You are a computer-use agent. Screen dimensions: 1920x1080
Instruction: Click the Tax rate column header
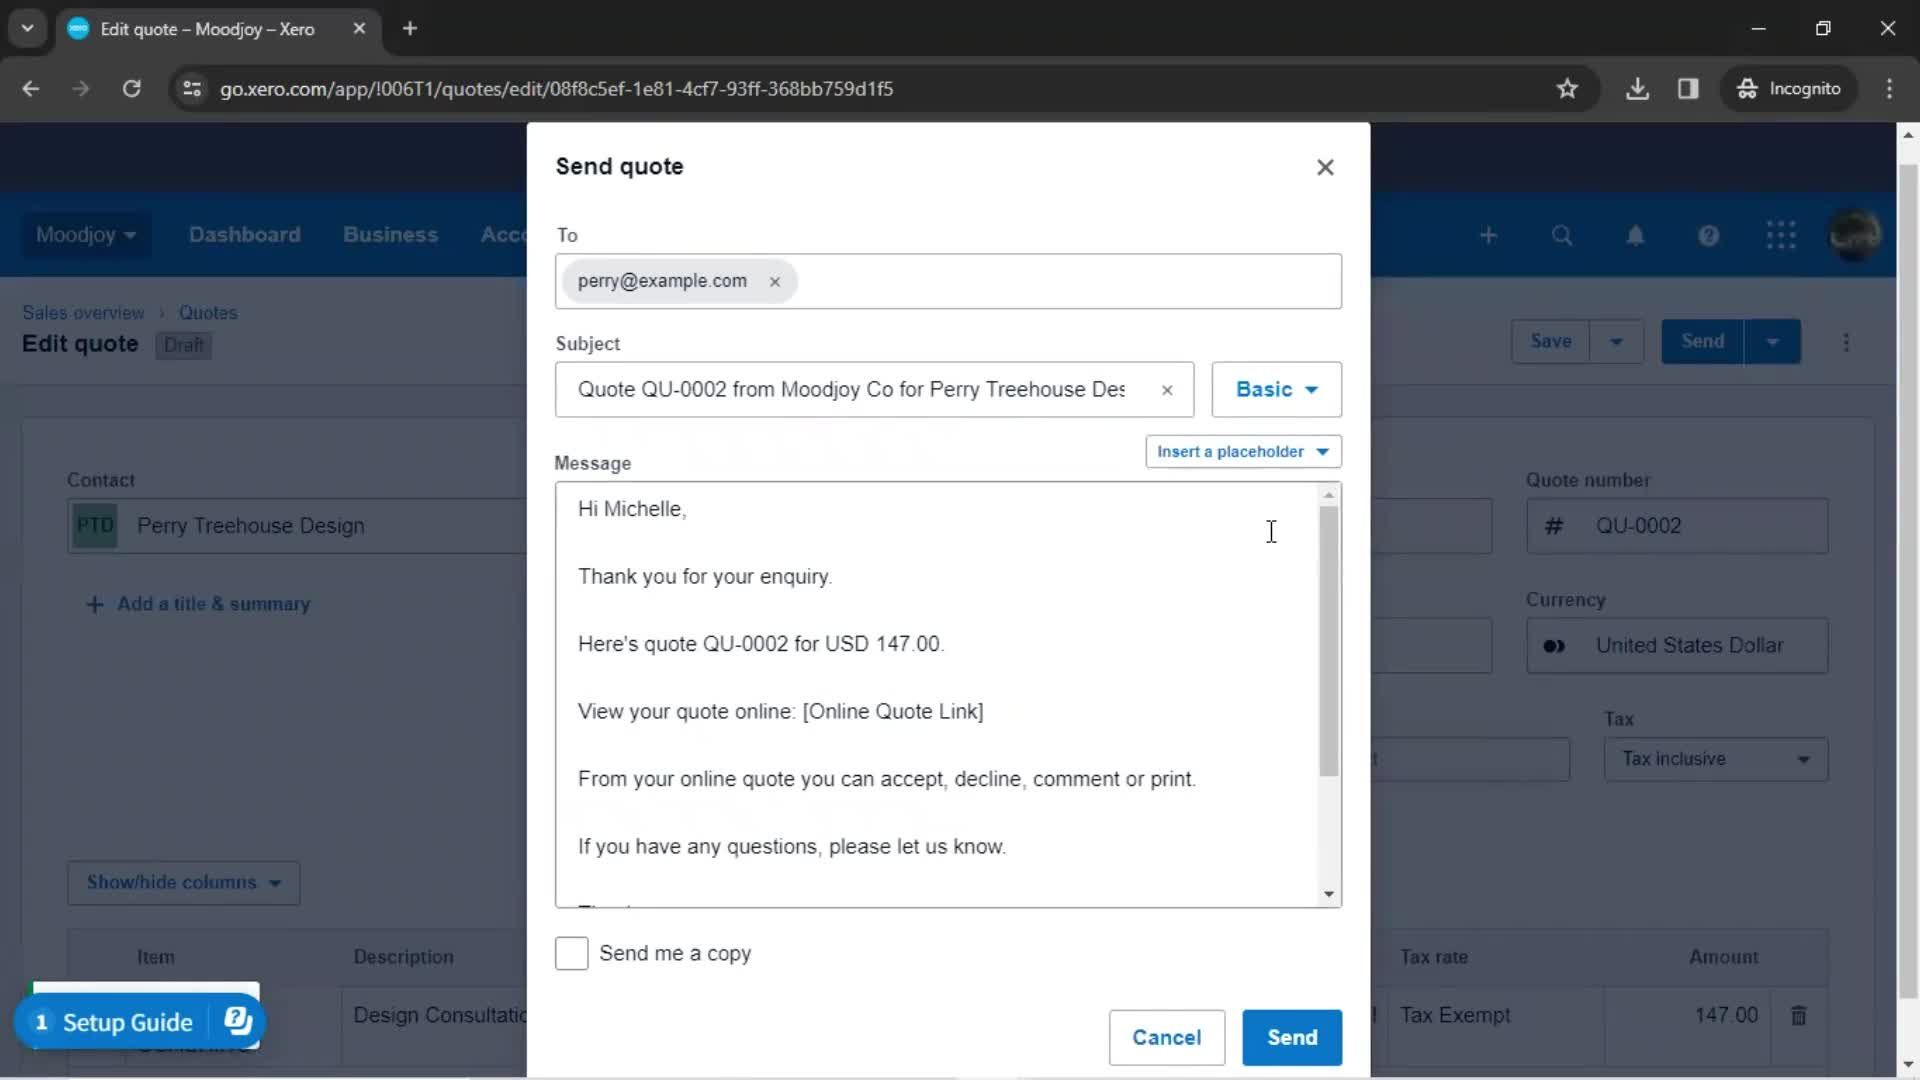(1434, 957)
